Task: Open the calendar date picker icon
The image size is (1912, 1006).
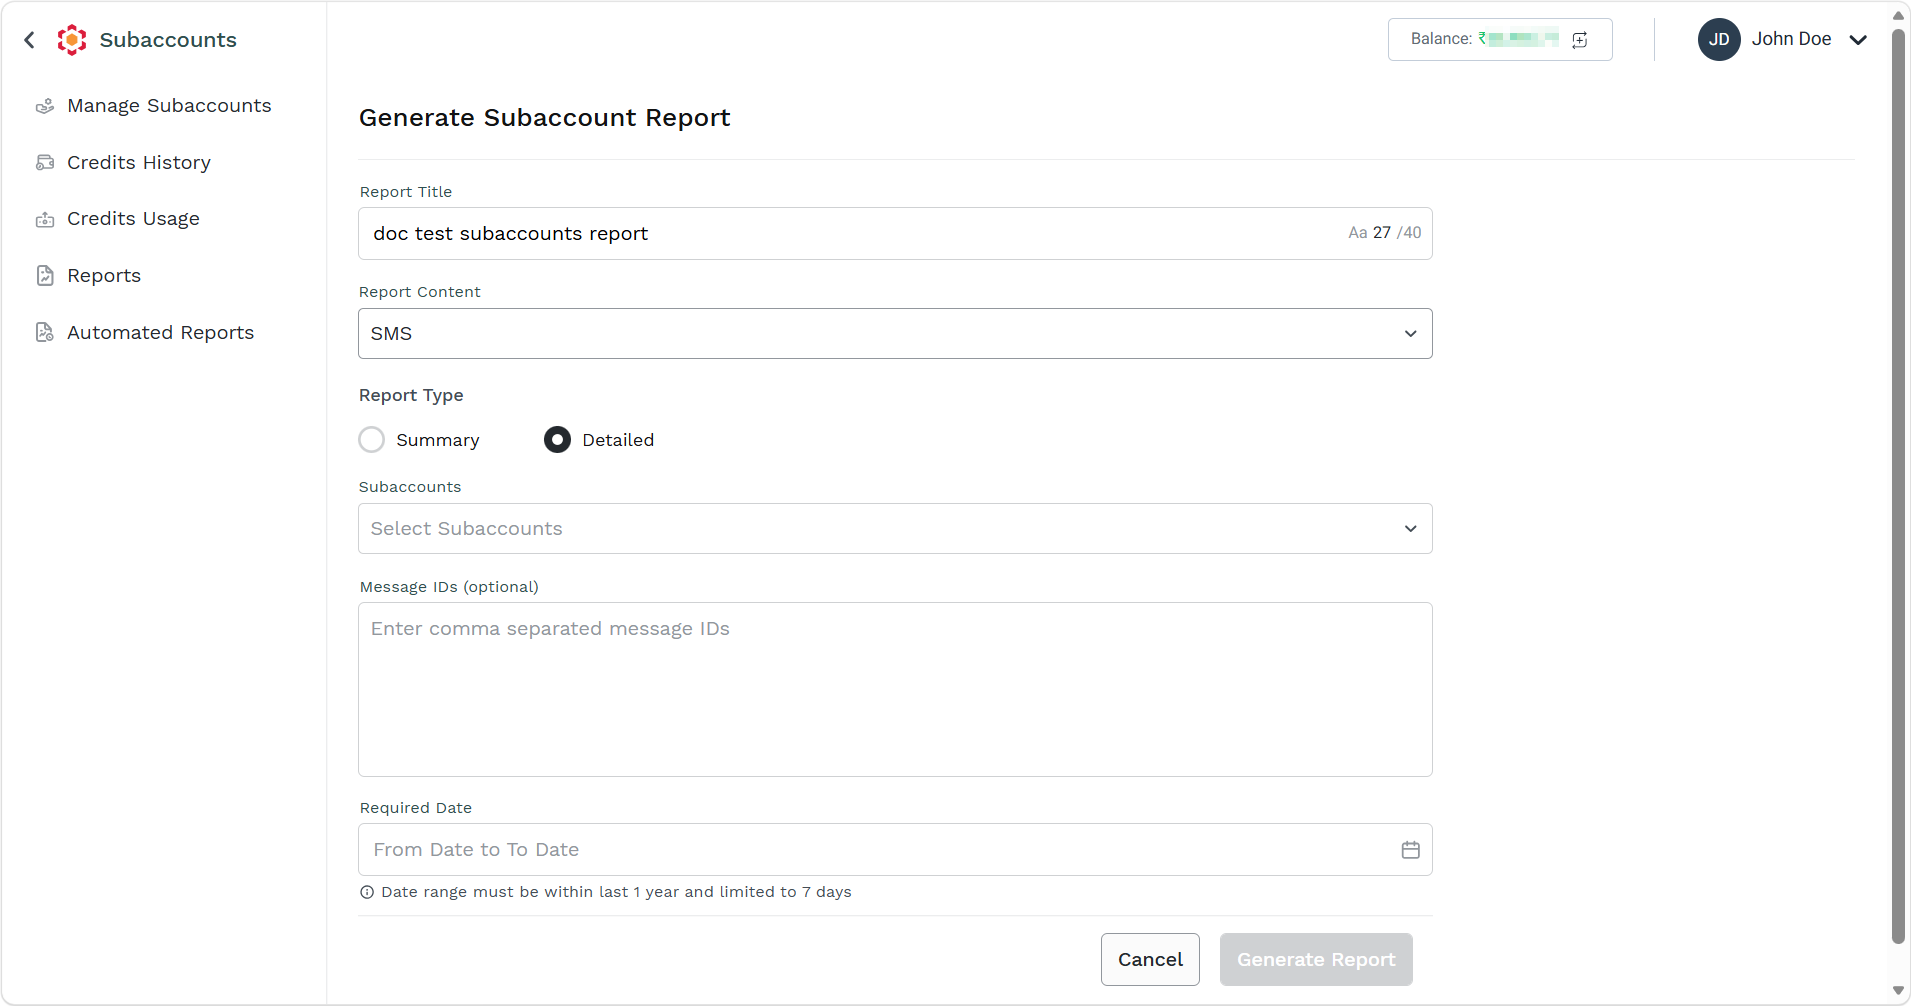Action: [x=1411, y=850]
